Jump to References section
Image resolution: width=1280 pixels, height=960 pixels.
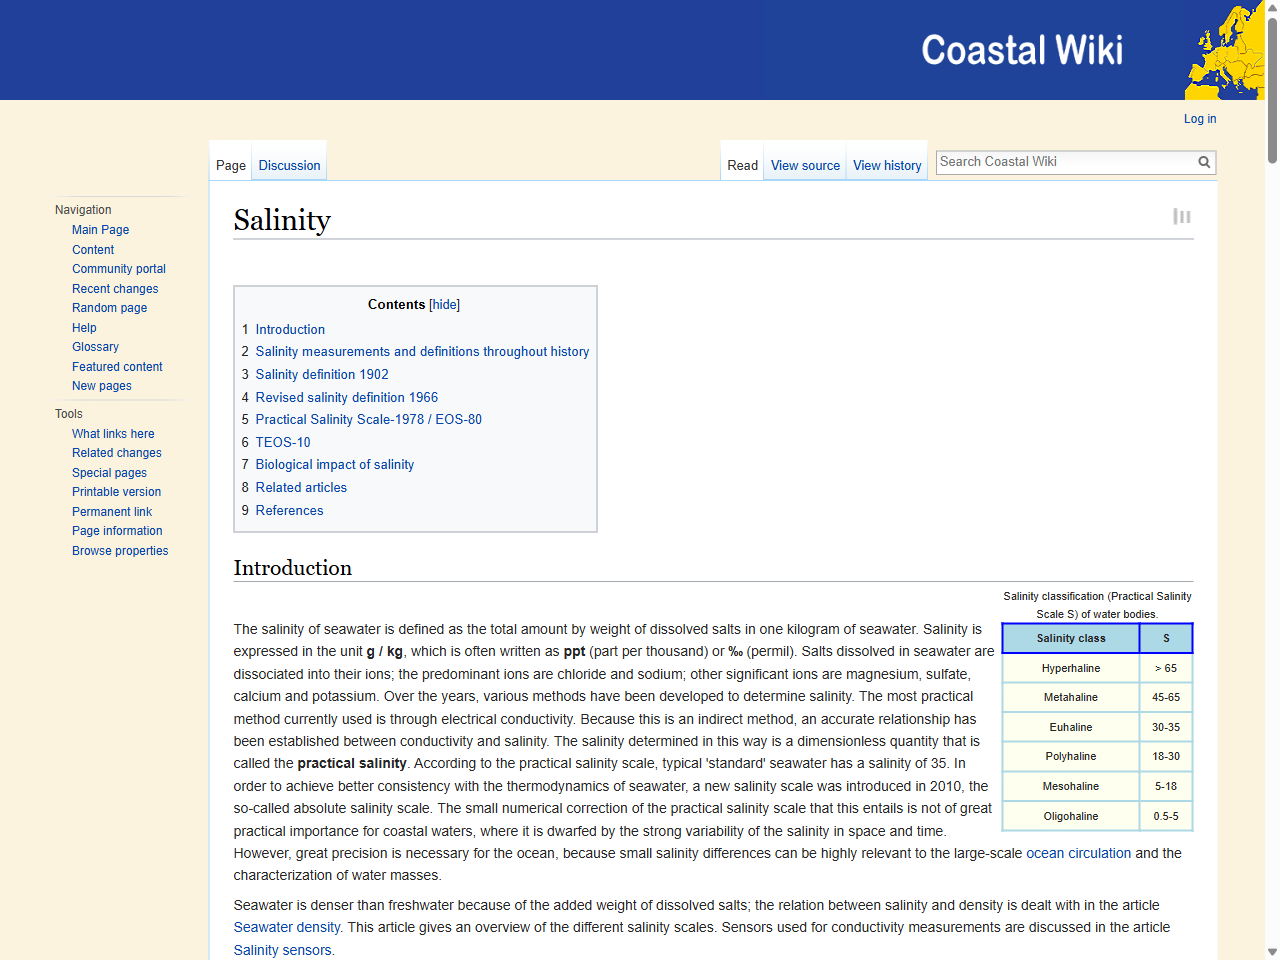(289, 510)
